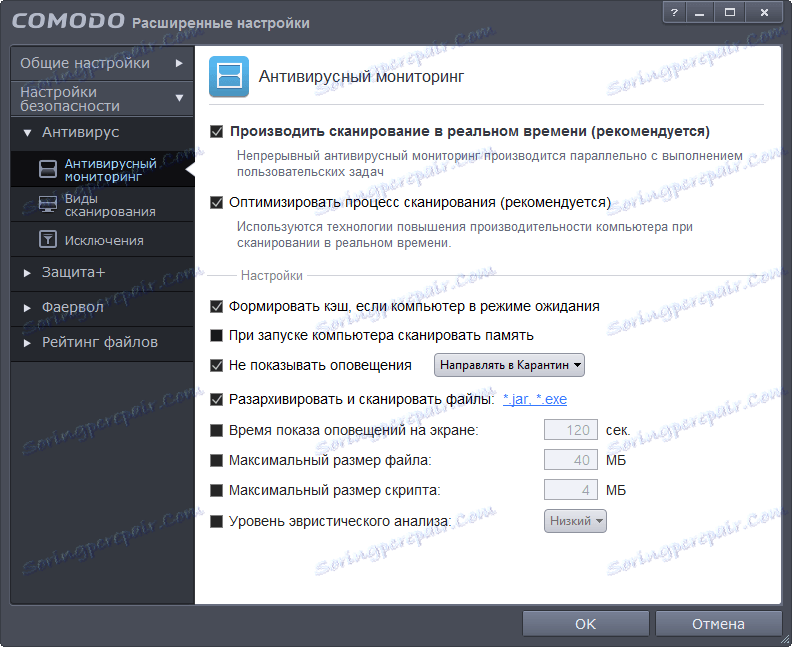Maximize the COMODO settings window
792x647 pixels.
tap(729, 13)
